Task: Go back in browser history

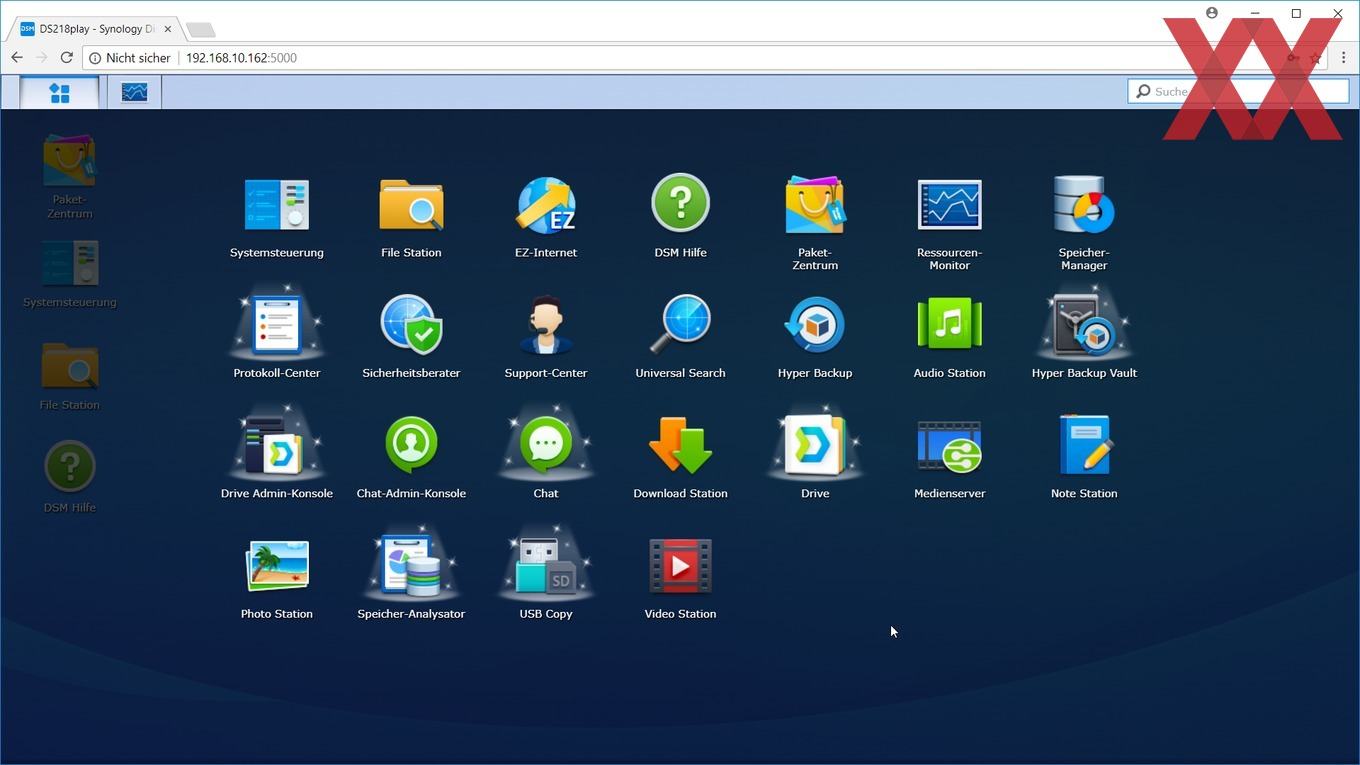Action: (x=17, y=58)
